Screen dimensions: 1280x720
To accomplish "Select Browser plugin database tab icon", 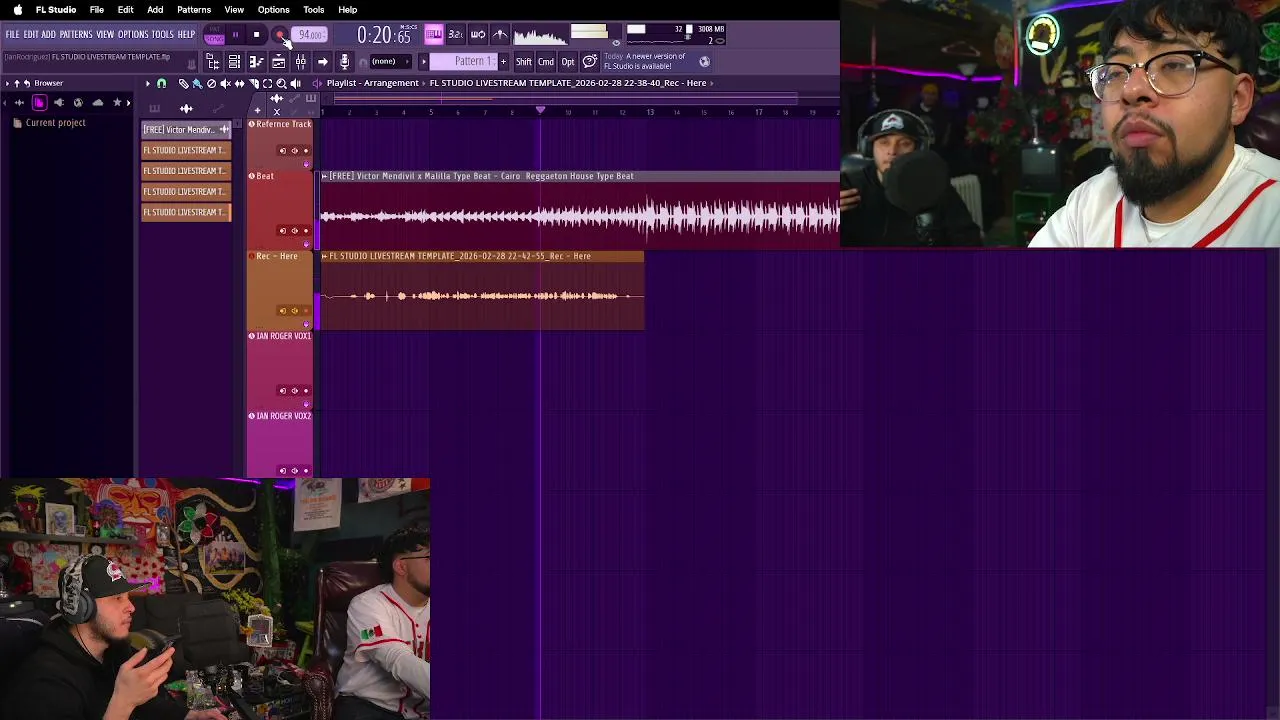I will (x=59, y=103).
